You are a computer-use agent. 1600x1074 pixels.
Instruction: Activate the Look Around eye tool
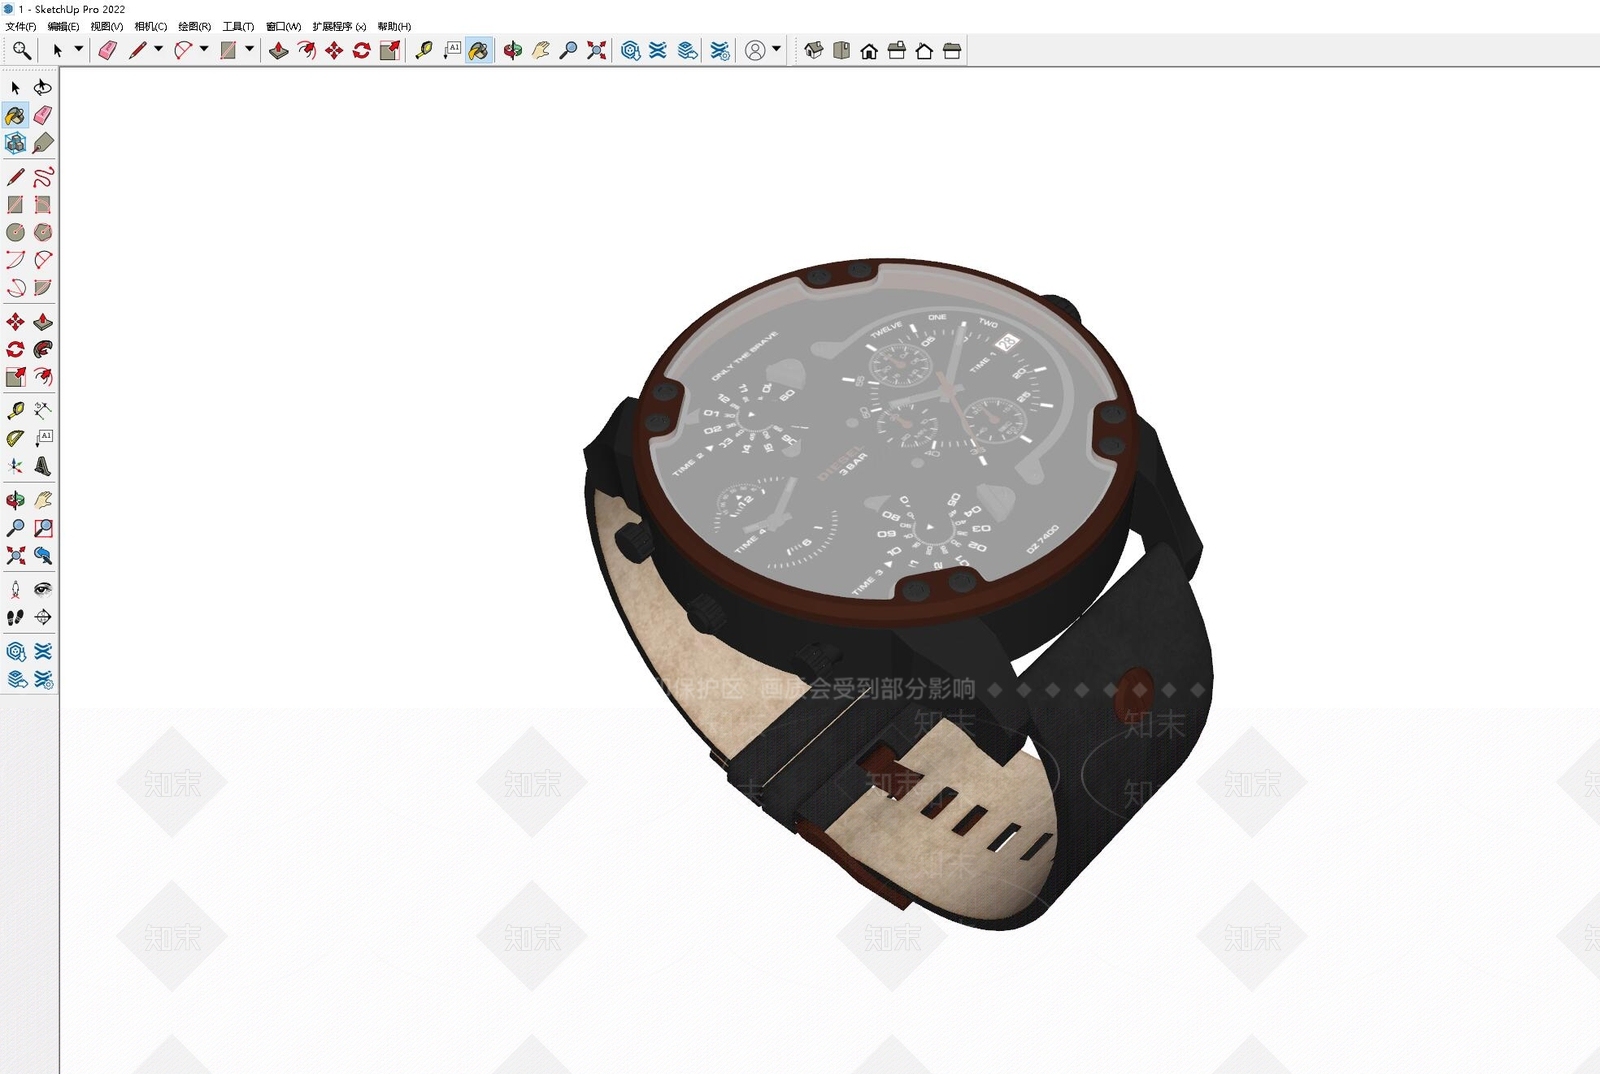pos(43,589)
